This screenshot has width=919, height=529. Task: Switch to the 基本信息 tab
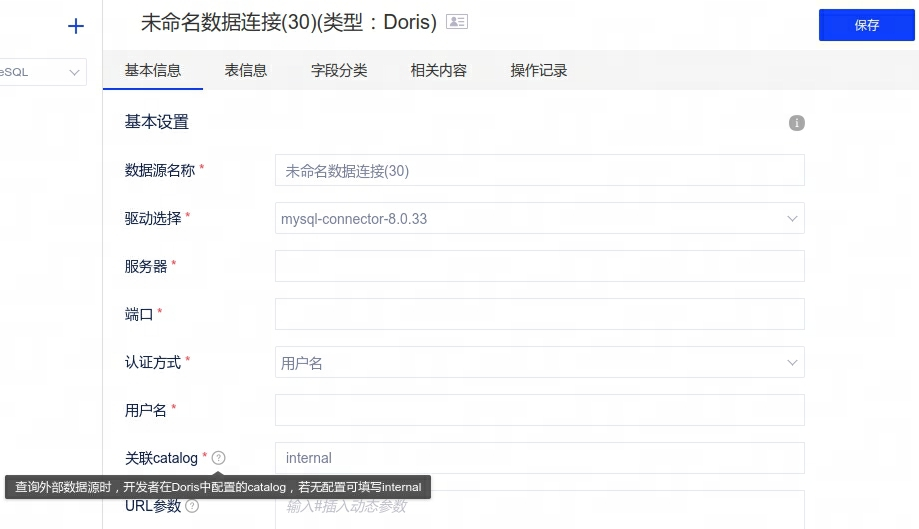click(x=152, y=70)
